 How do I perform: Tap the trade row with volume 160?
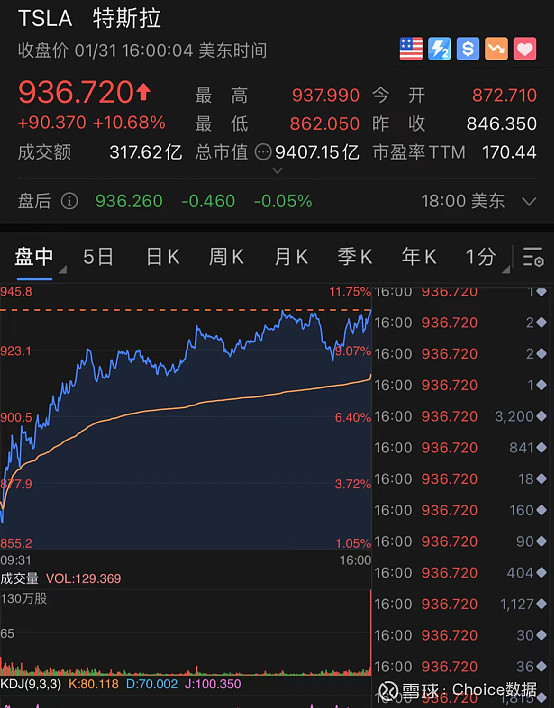click(x=461, y=510)
